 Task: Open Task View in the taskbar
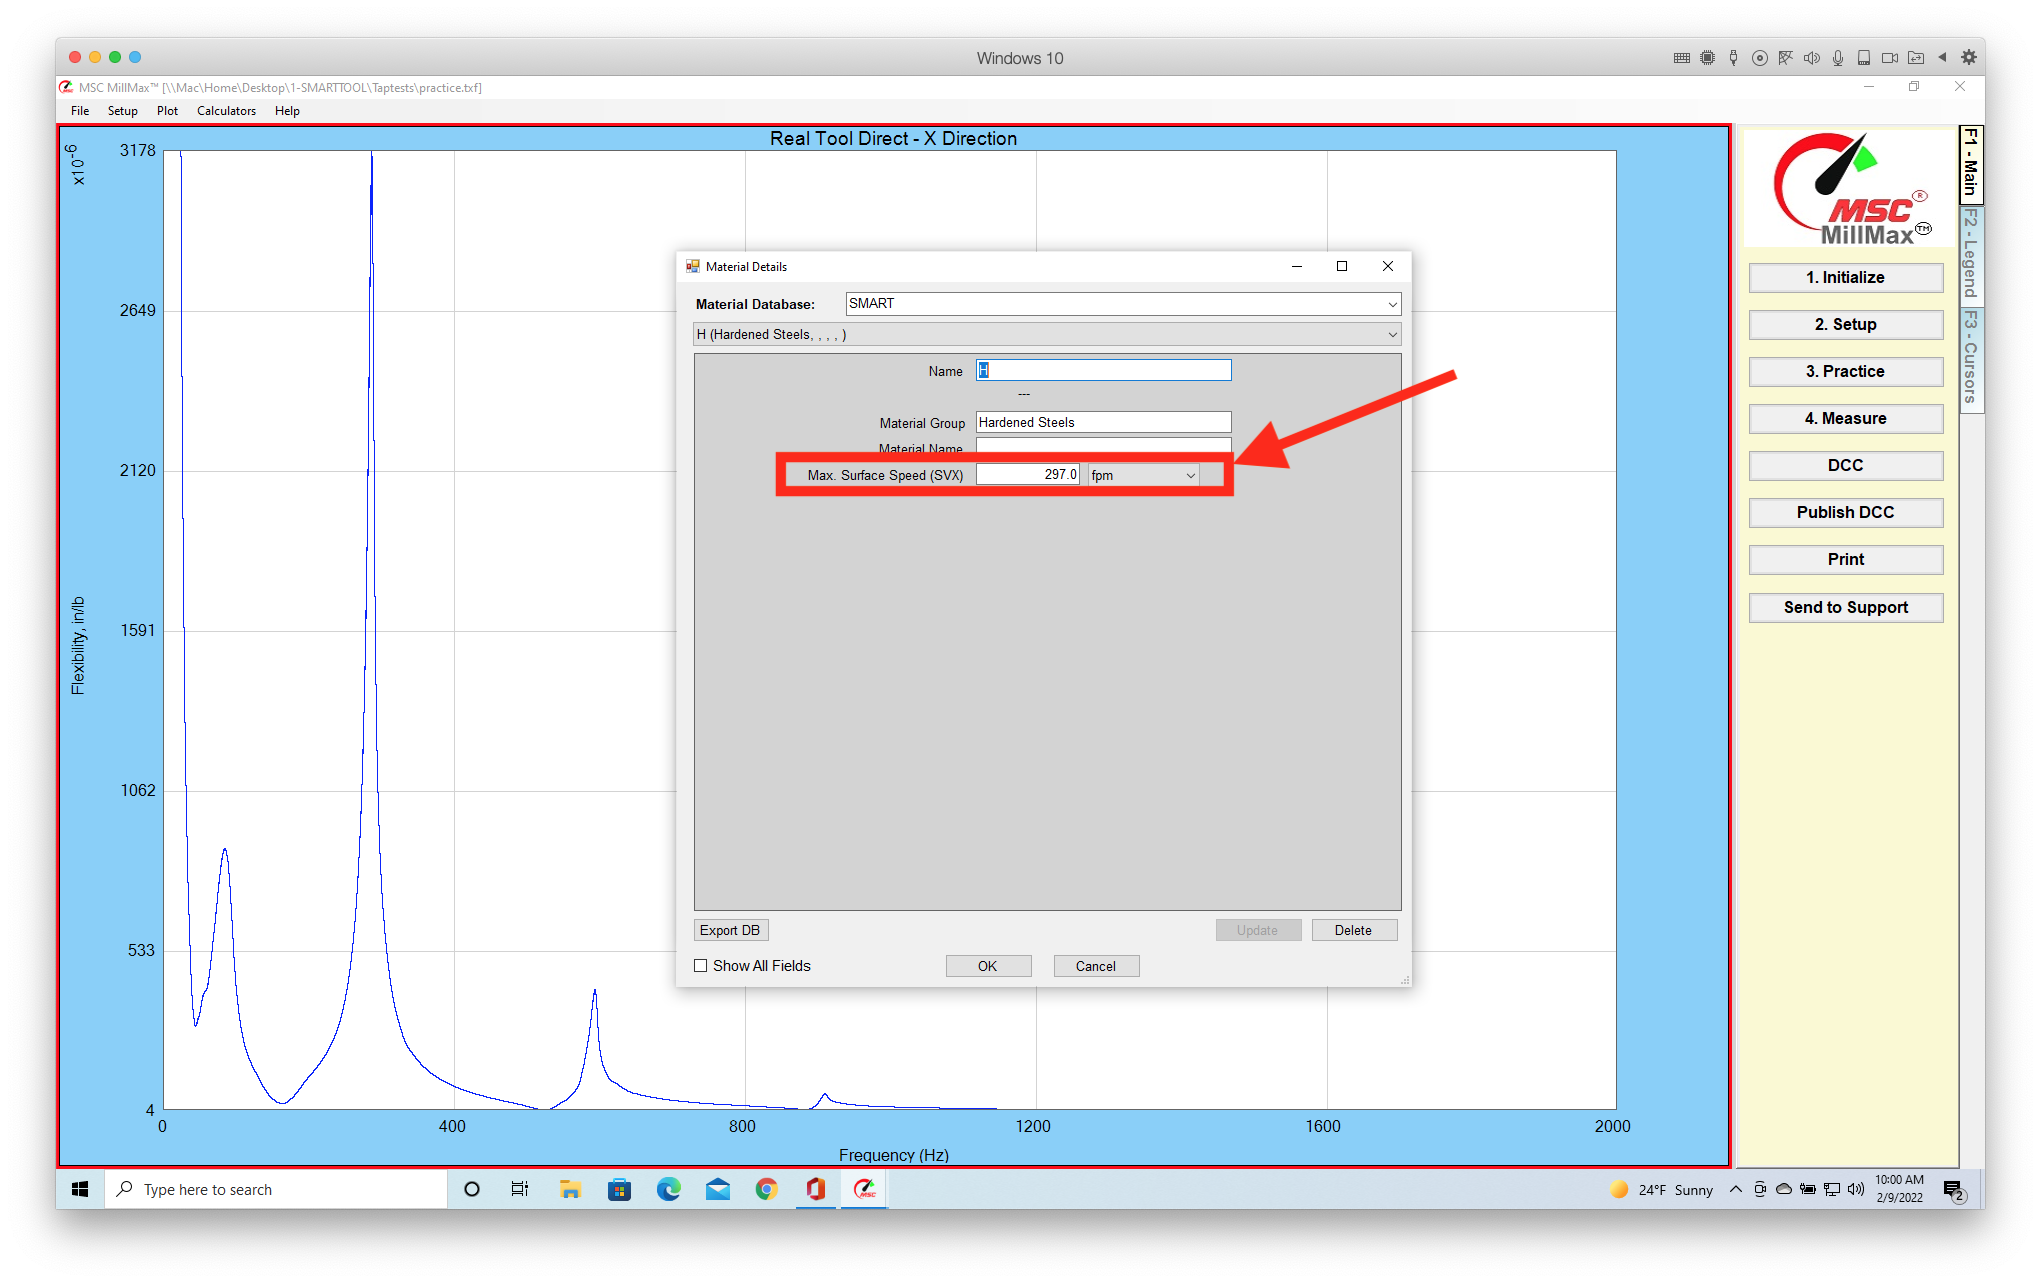pos(520,1189)
